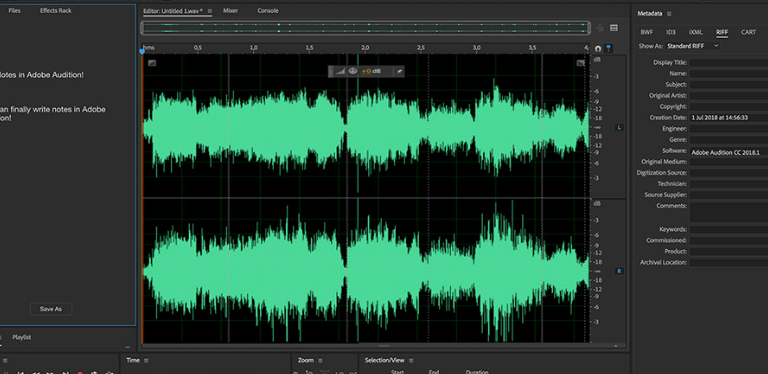Click the Display Title input field
The image size is (768, 374).
729,63
